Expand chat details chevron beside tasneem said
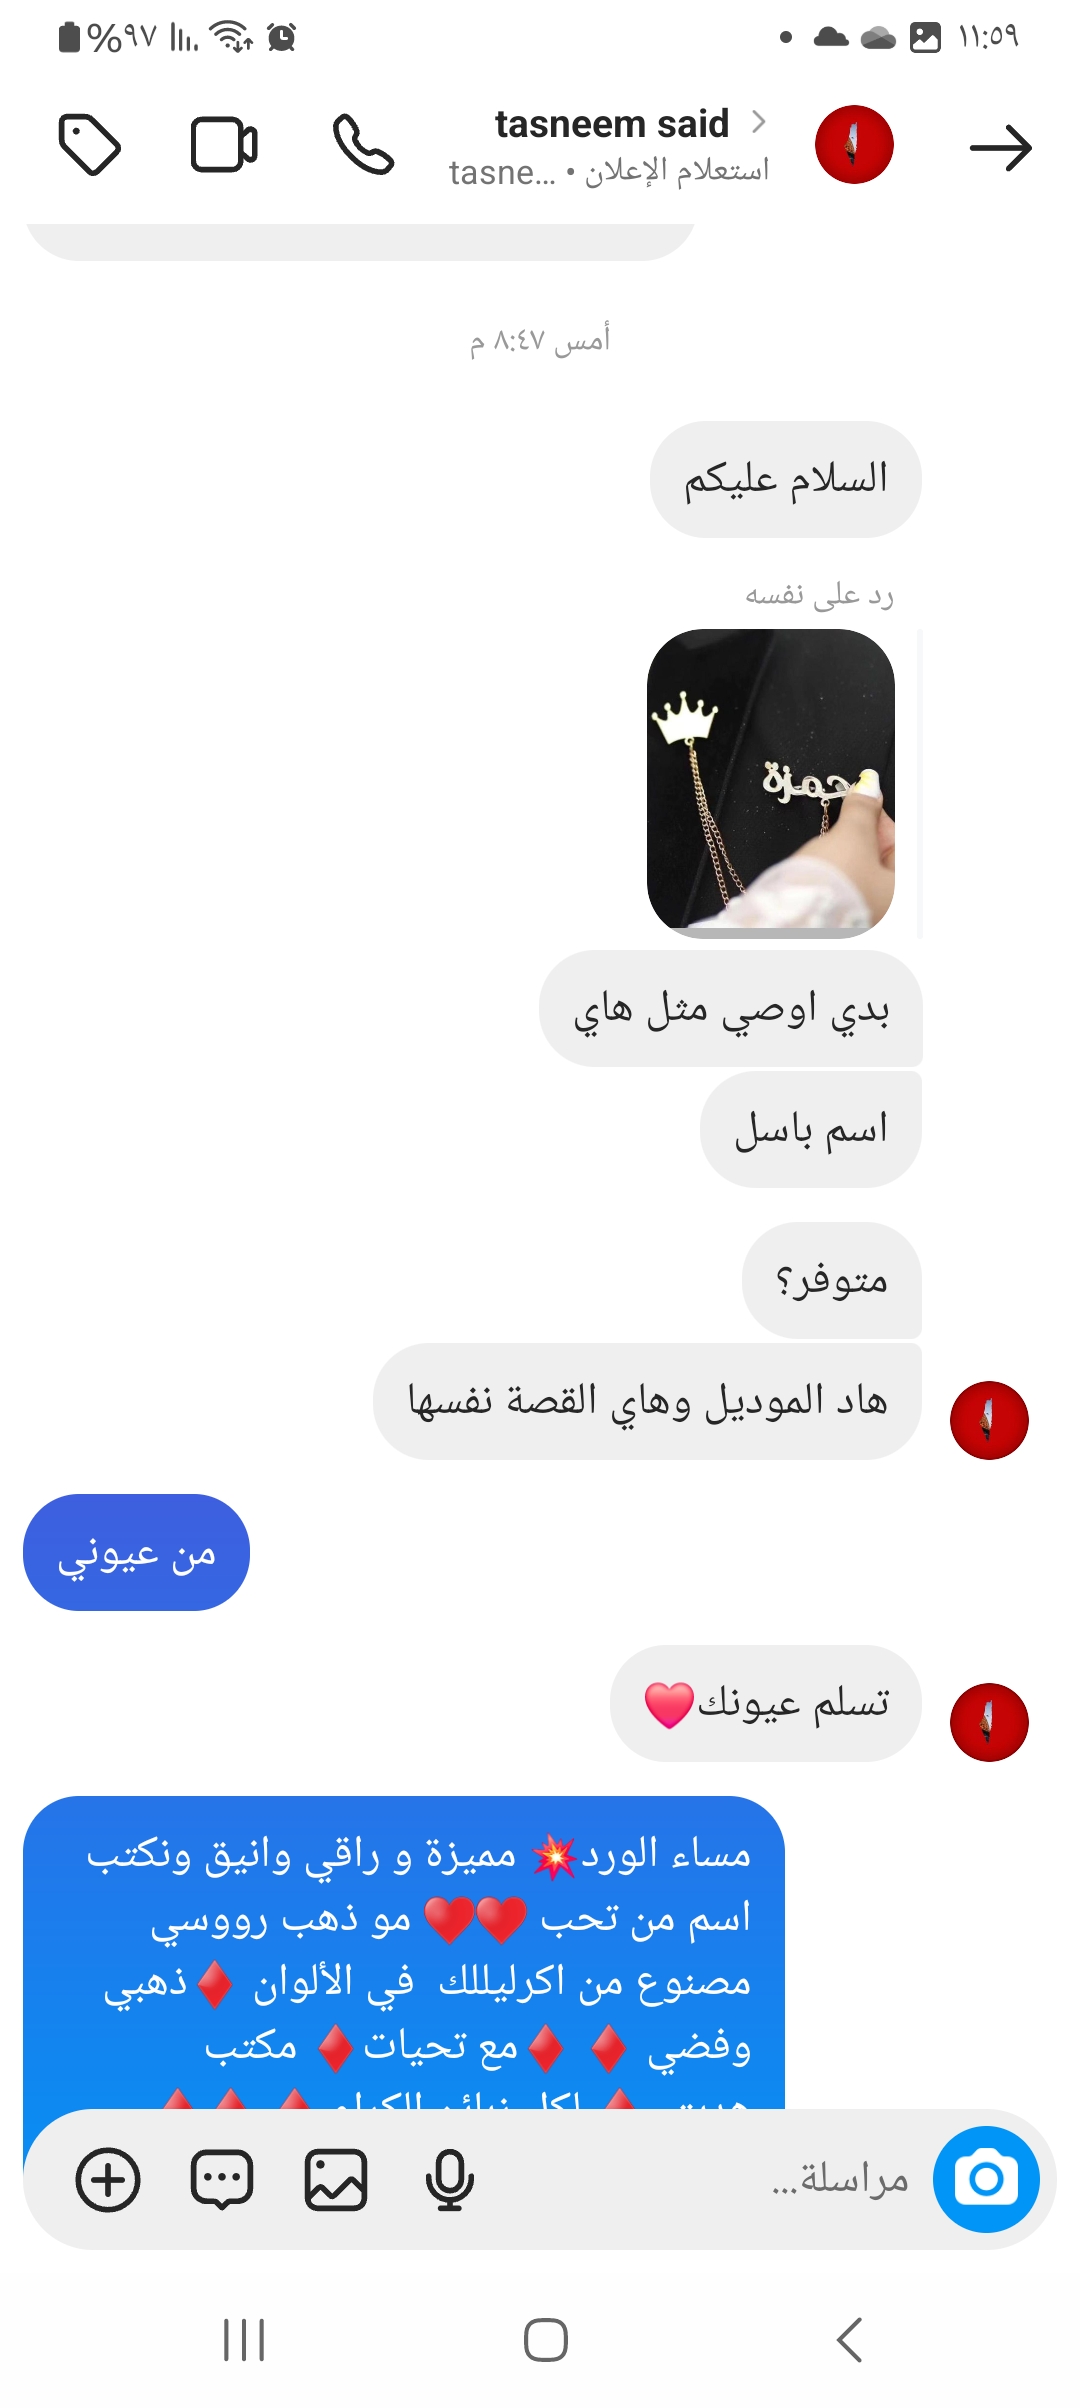 [x=759, y=122]
